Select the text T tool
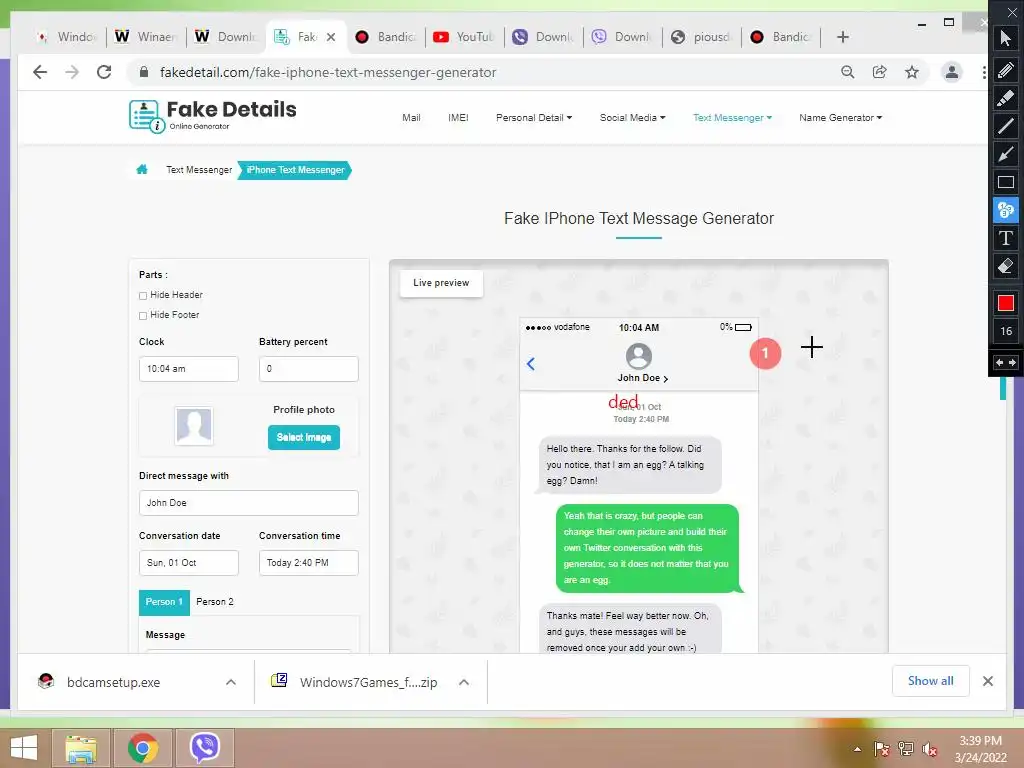The width and height of the screenshot is (1024, 768). click(1006, 238)
